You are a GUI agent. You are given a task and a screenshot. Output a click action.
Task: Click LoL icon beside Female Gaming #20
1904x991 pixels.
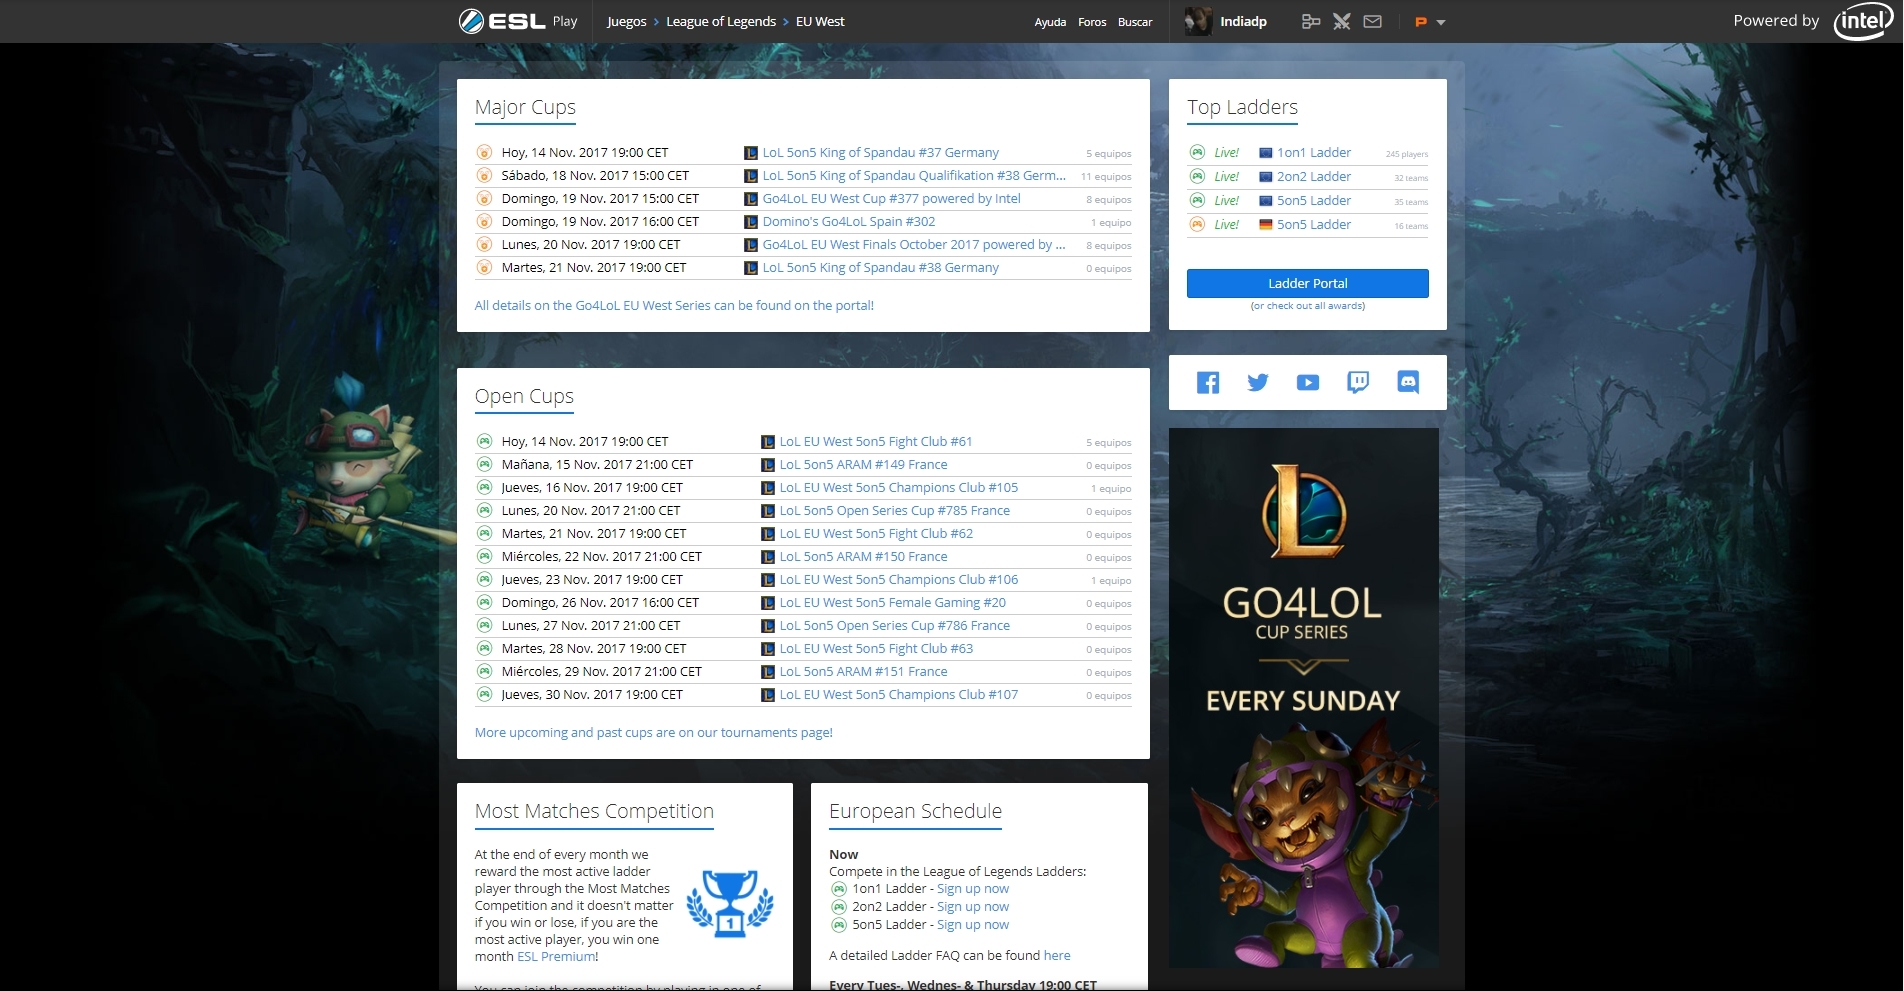pyautogui.click(x=768, y=603)
